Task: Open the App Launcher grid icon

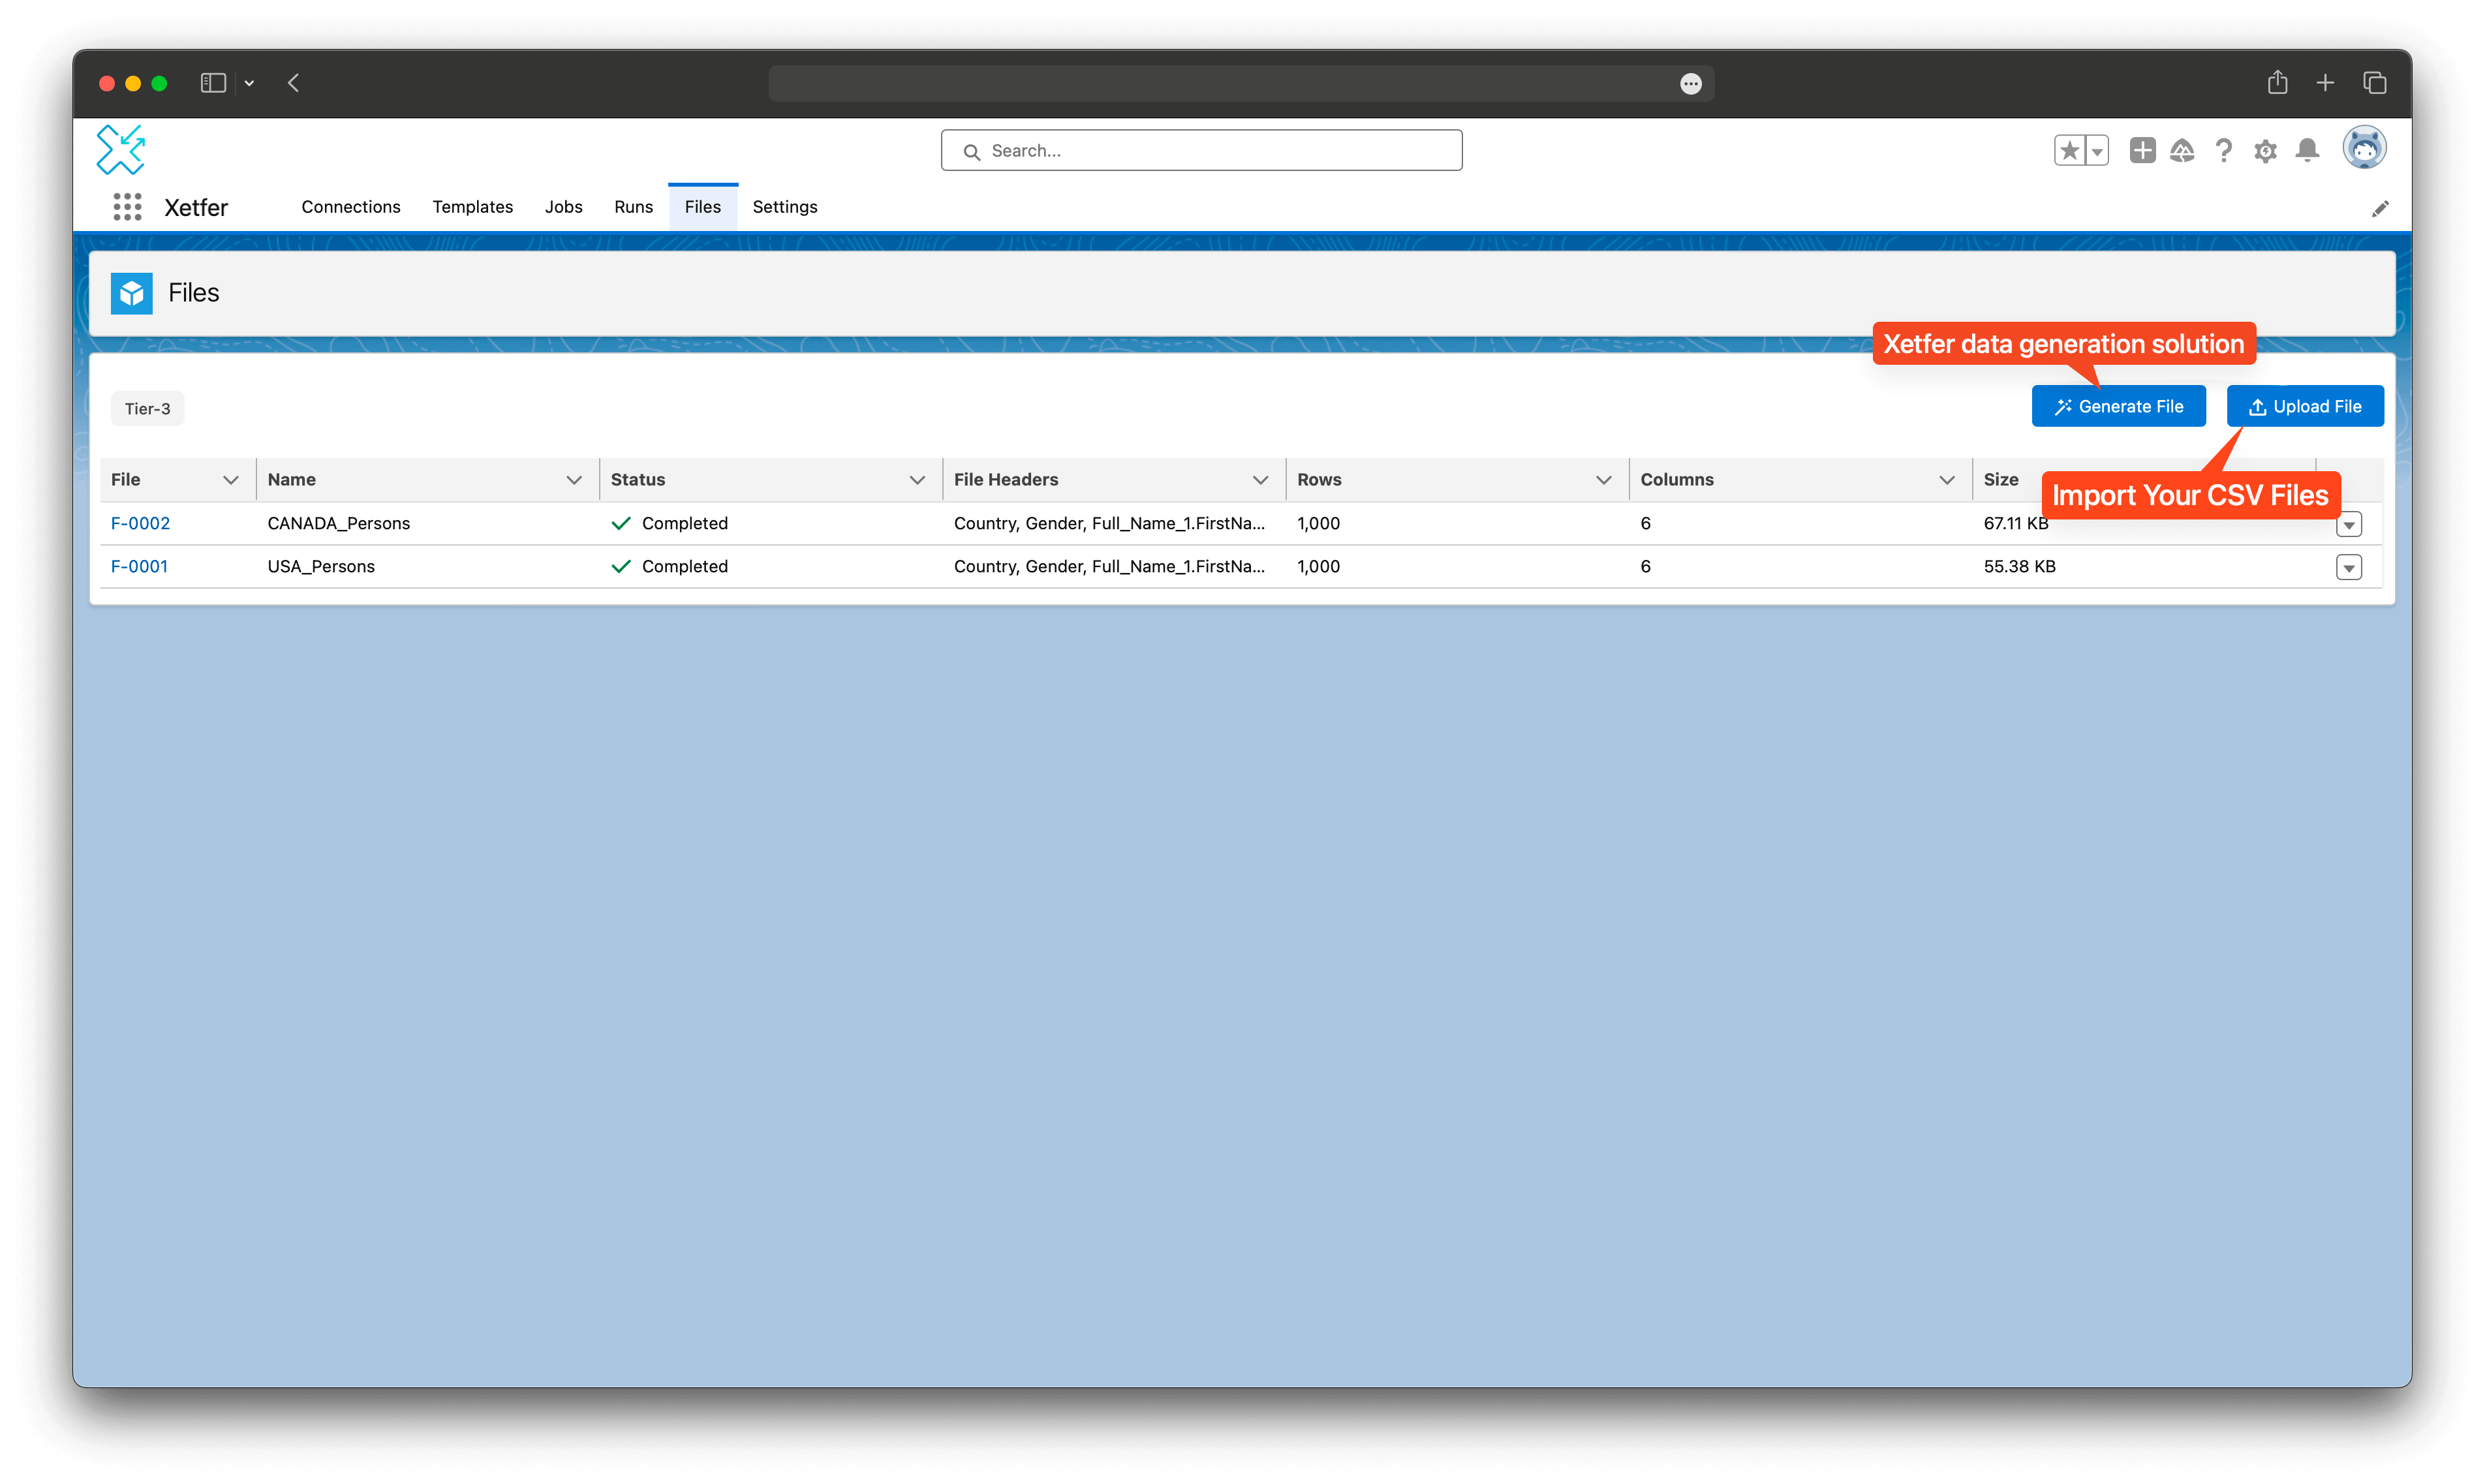Action: [x=127, y=207]
